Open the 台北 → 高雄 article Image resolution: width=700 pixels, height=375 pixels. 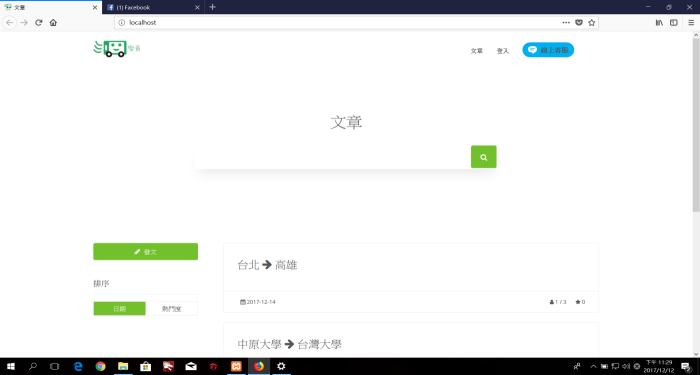(267, 265)
